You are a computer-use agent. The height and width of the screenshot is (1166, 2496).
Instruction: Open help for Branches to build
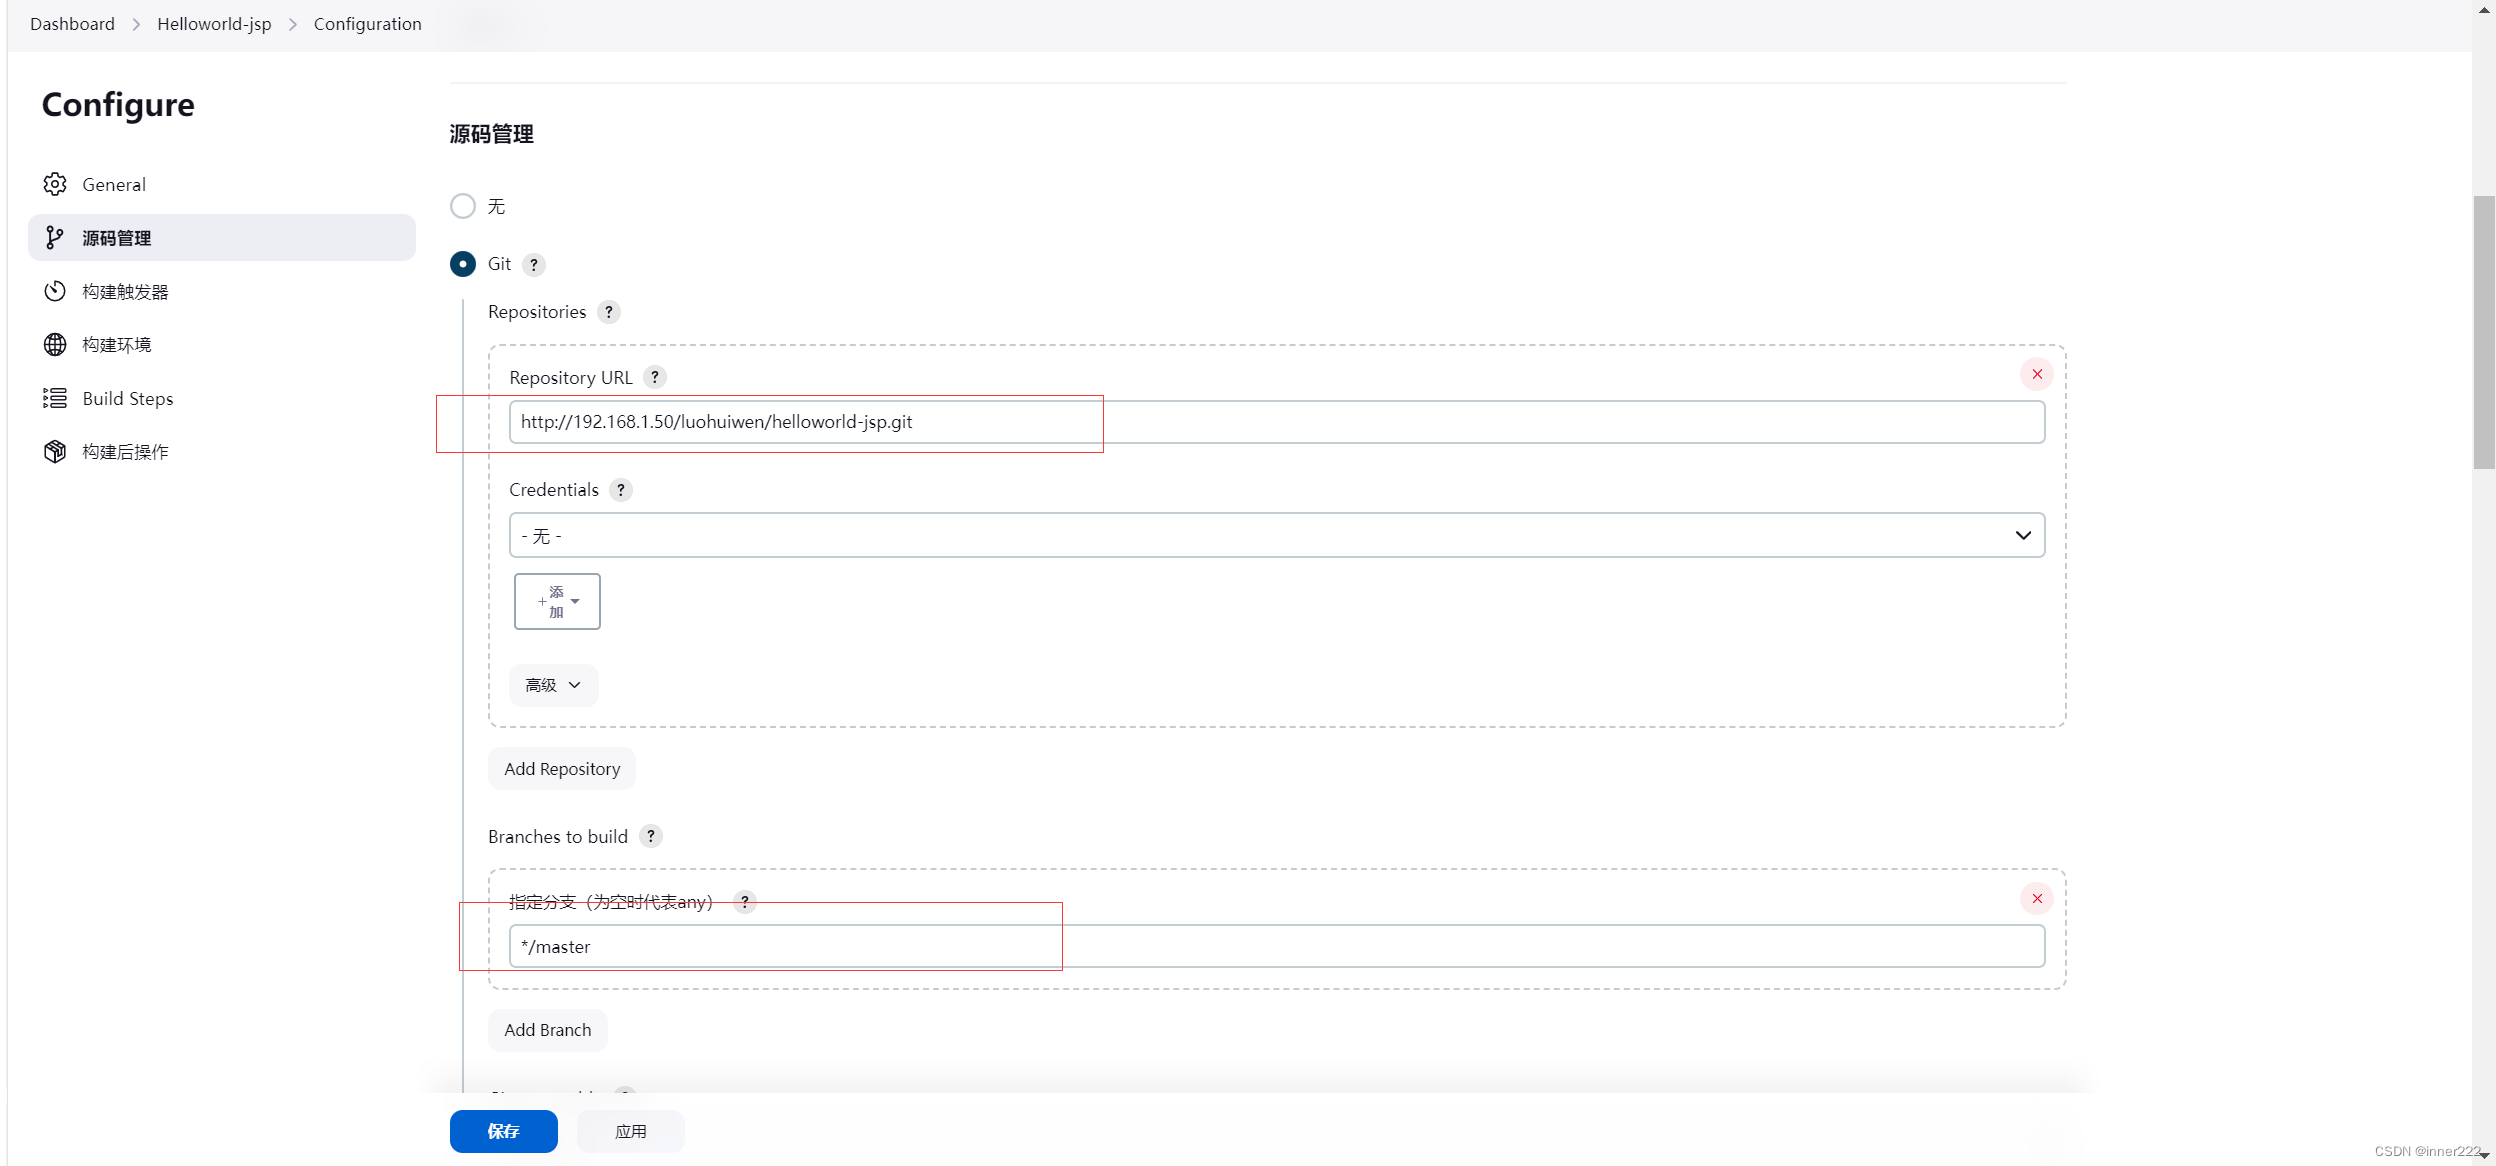click(x=651, y=836)
